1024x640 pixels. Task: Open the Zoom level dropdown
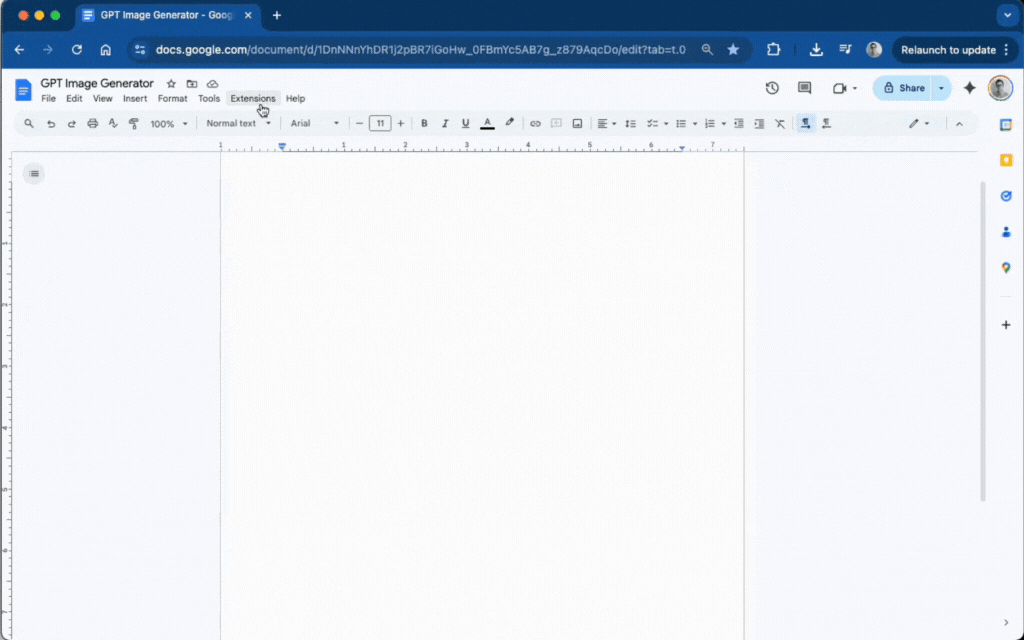168,123
